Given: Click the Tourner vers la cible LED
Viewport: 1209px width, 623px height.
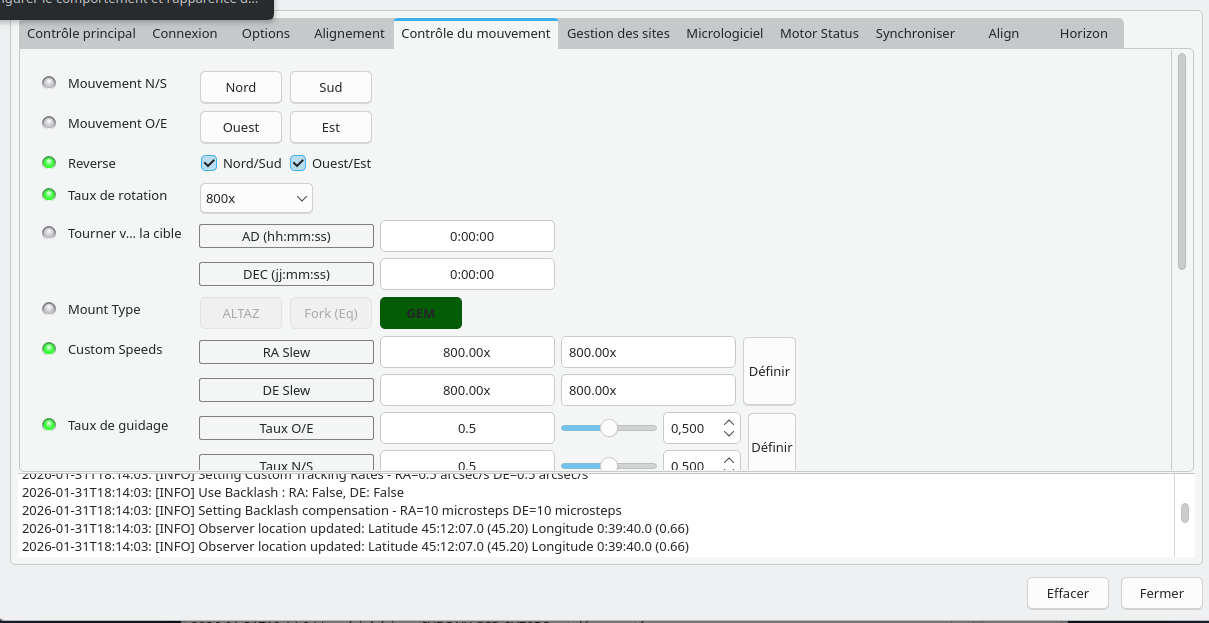Looking at the screenshot, I should coord(49,233).
